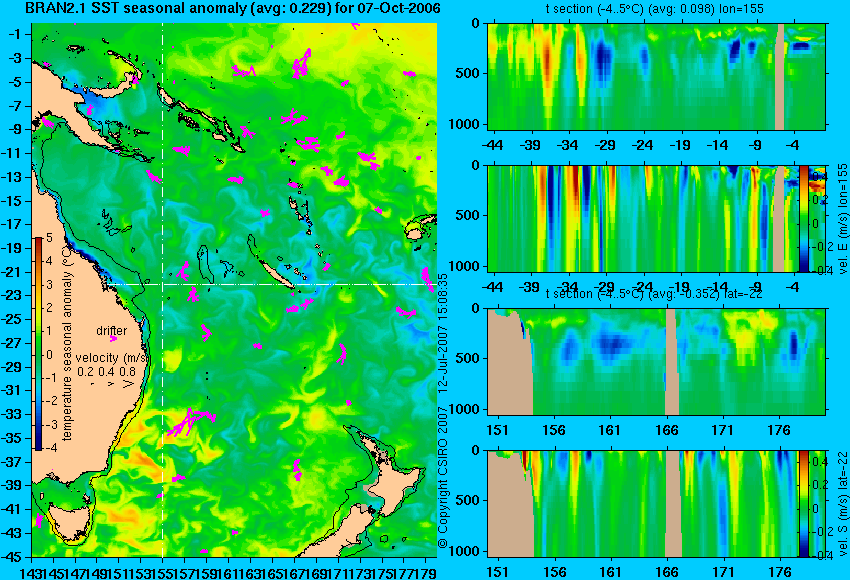Click "176" tick under vel. S section
The image size is (850, 580).
[x=780, y=572]
